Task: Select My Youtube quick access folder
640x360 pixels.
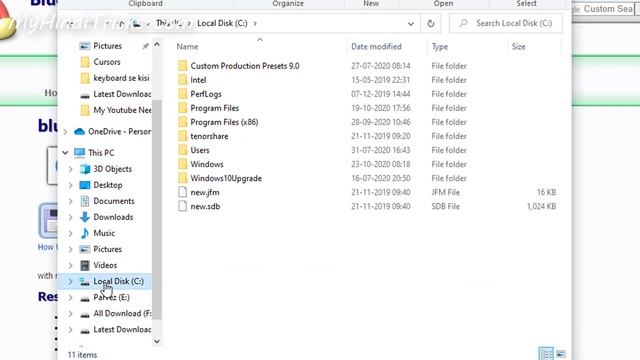Action: click(x=122, y=110)
